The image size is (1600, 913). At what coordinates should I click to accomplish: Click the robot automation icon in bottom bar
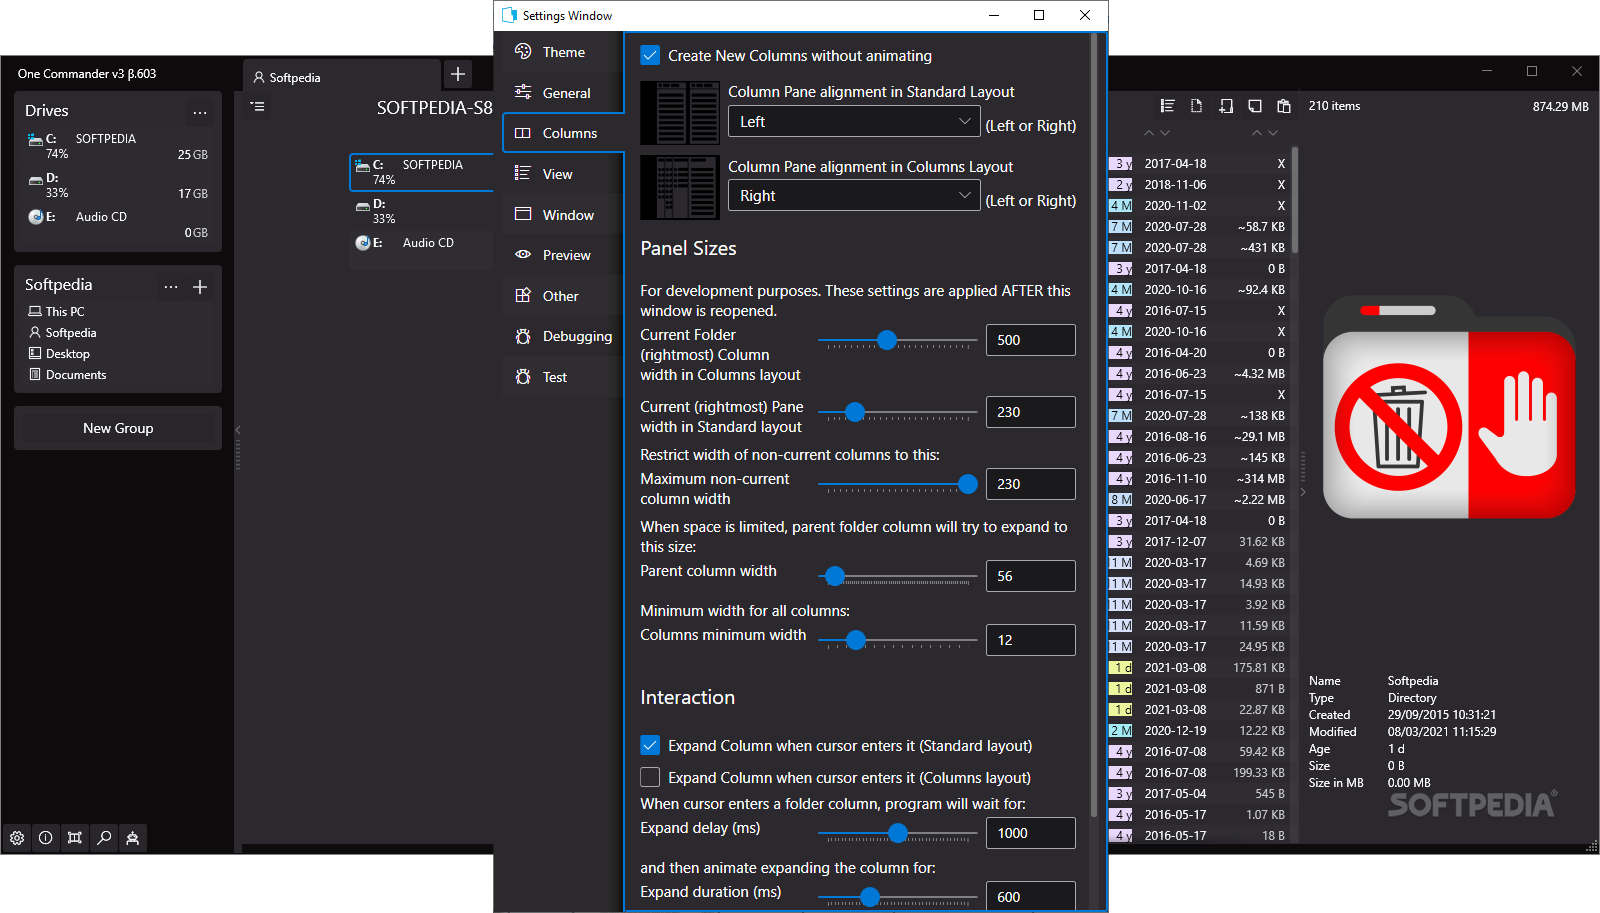click(133, 838)
